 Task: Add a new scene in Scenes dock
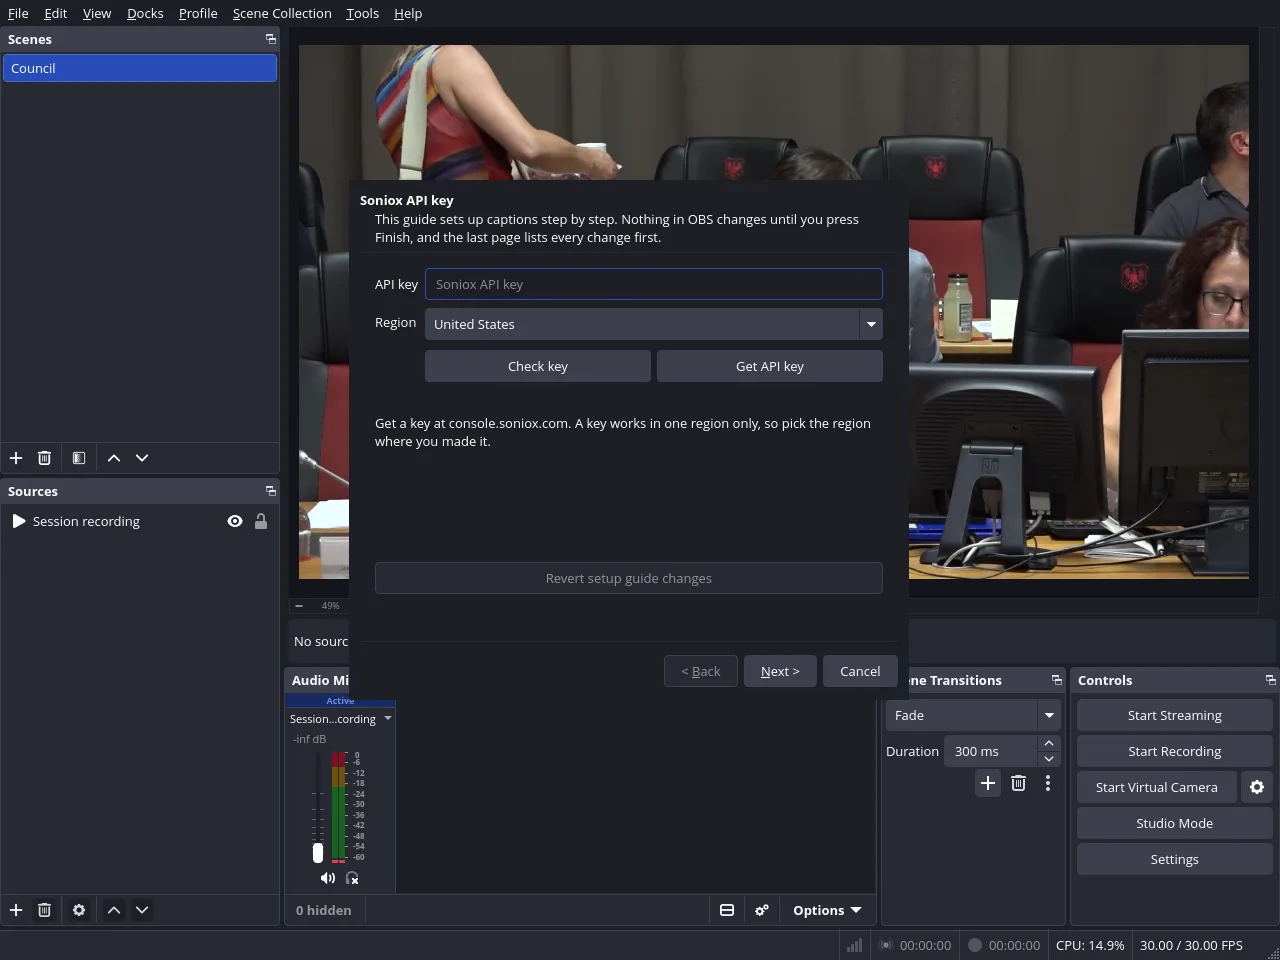[x=16, y=458]
